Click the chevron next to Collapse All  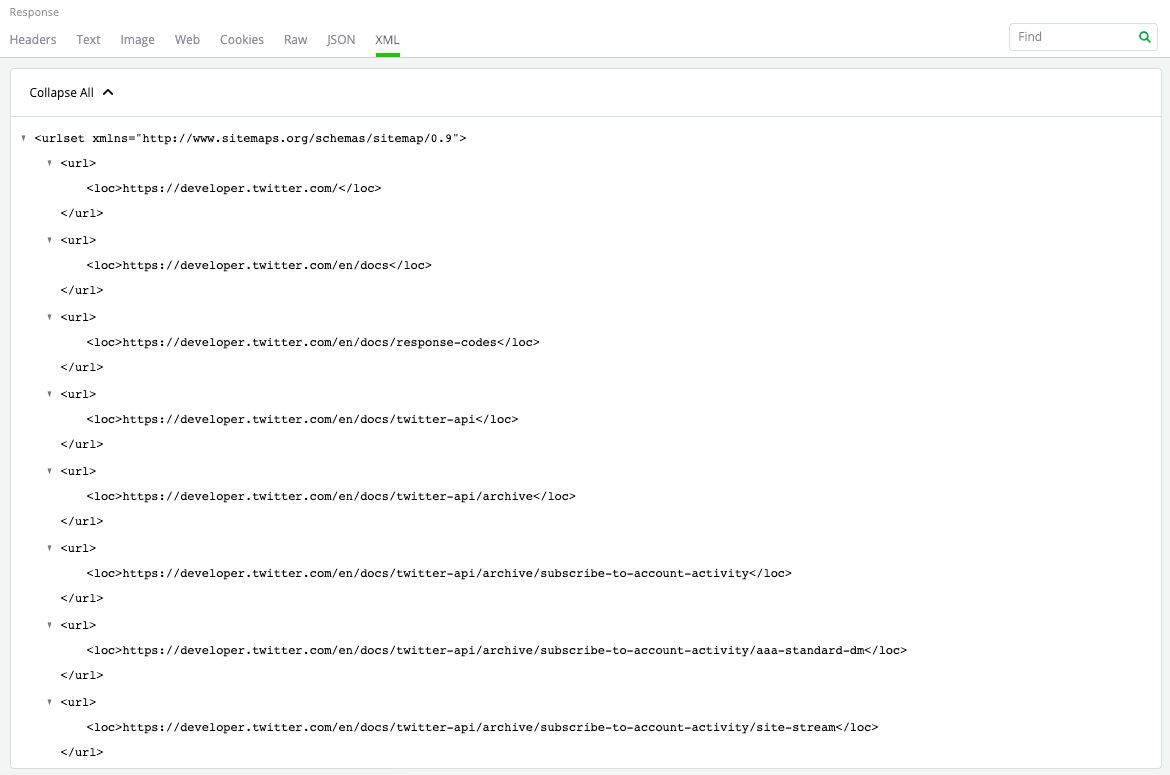tap(109, 91)
